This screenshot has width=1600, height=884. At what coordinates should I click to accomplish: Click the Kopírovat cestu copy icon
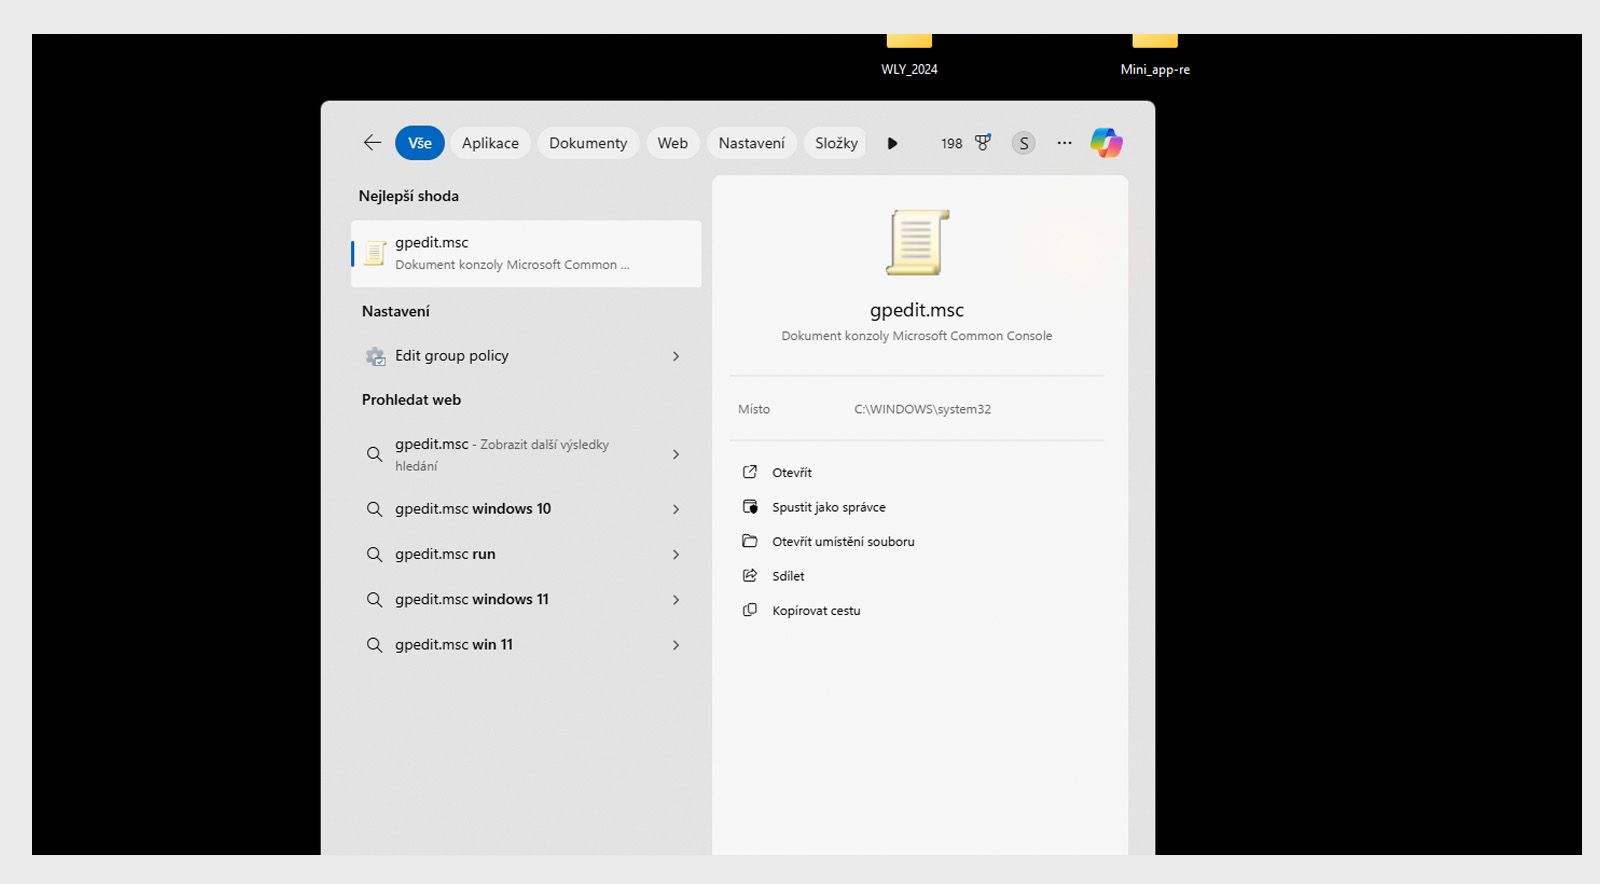750,610
